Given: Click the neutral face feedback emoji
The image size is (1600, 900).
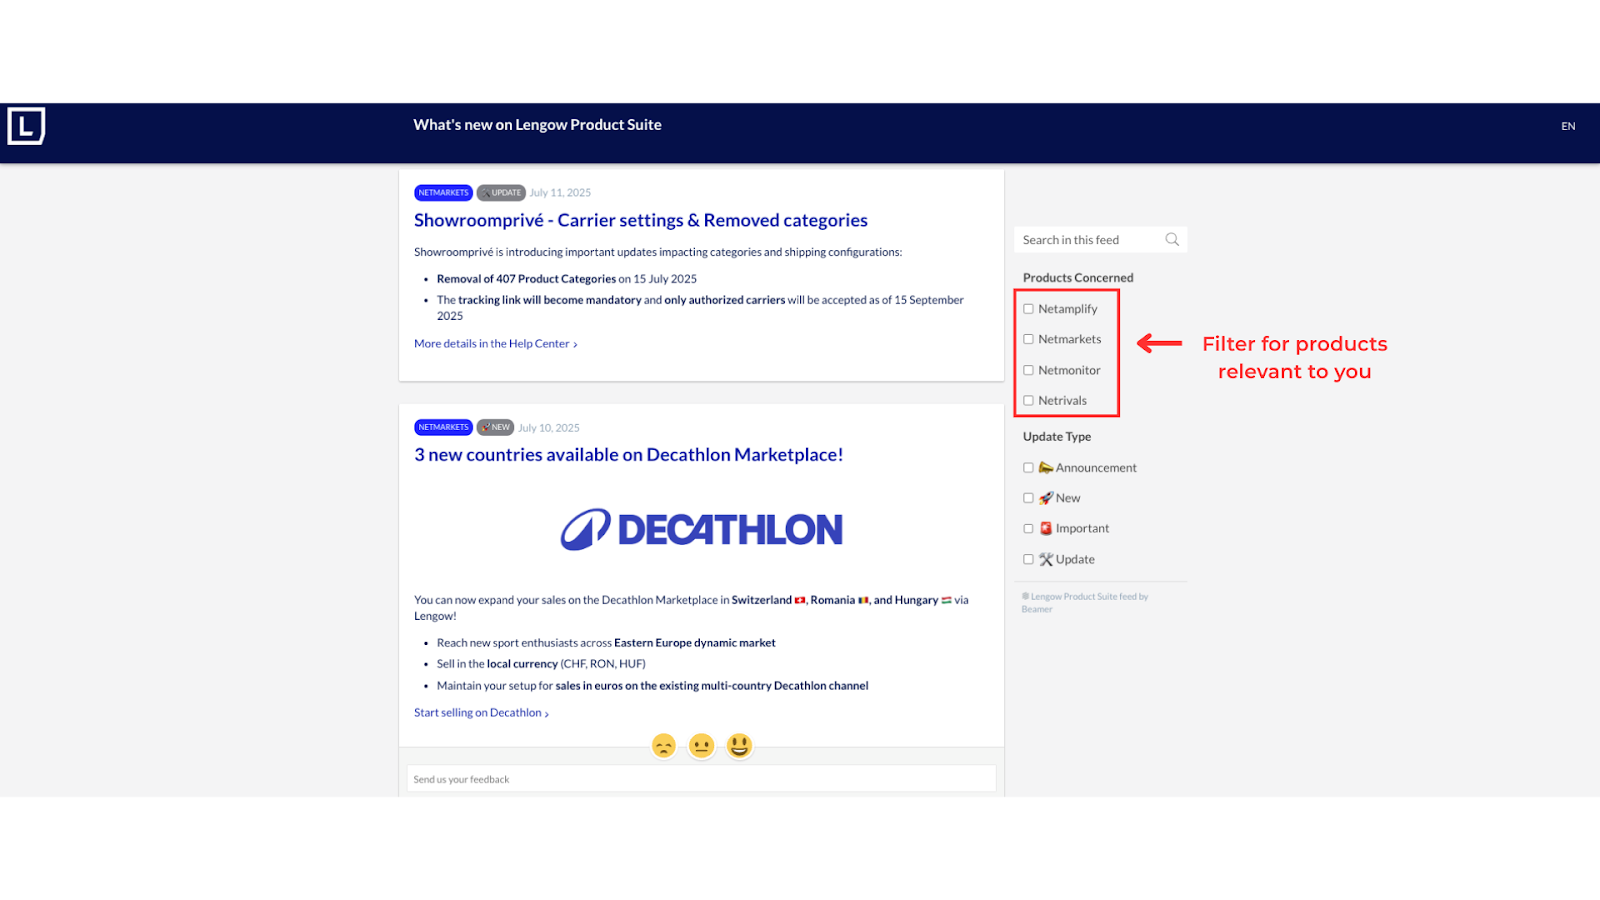Looking at the screenshot, I should pyautogui.click(x=702, y=746).
